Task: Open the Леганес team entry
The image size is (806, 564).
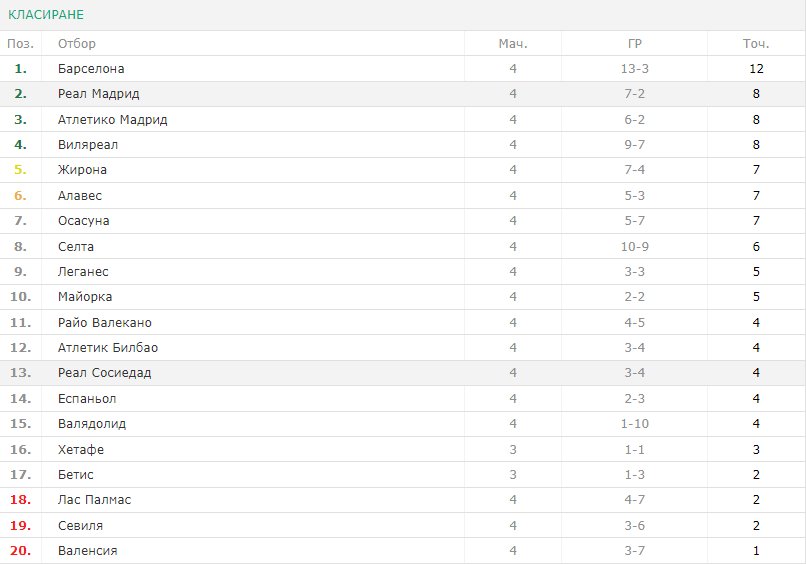Action: pyautogui.click(x=83, y=272)
